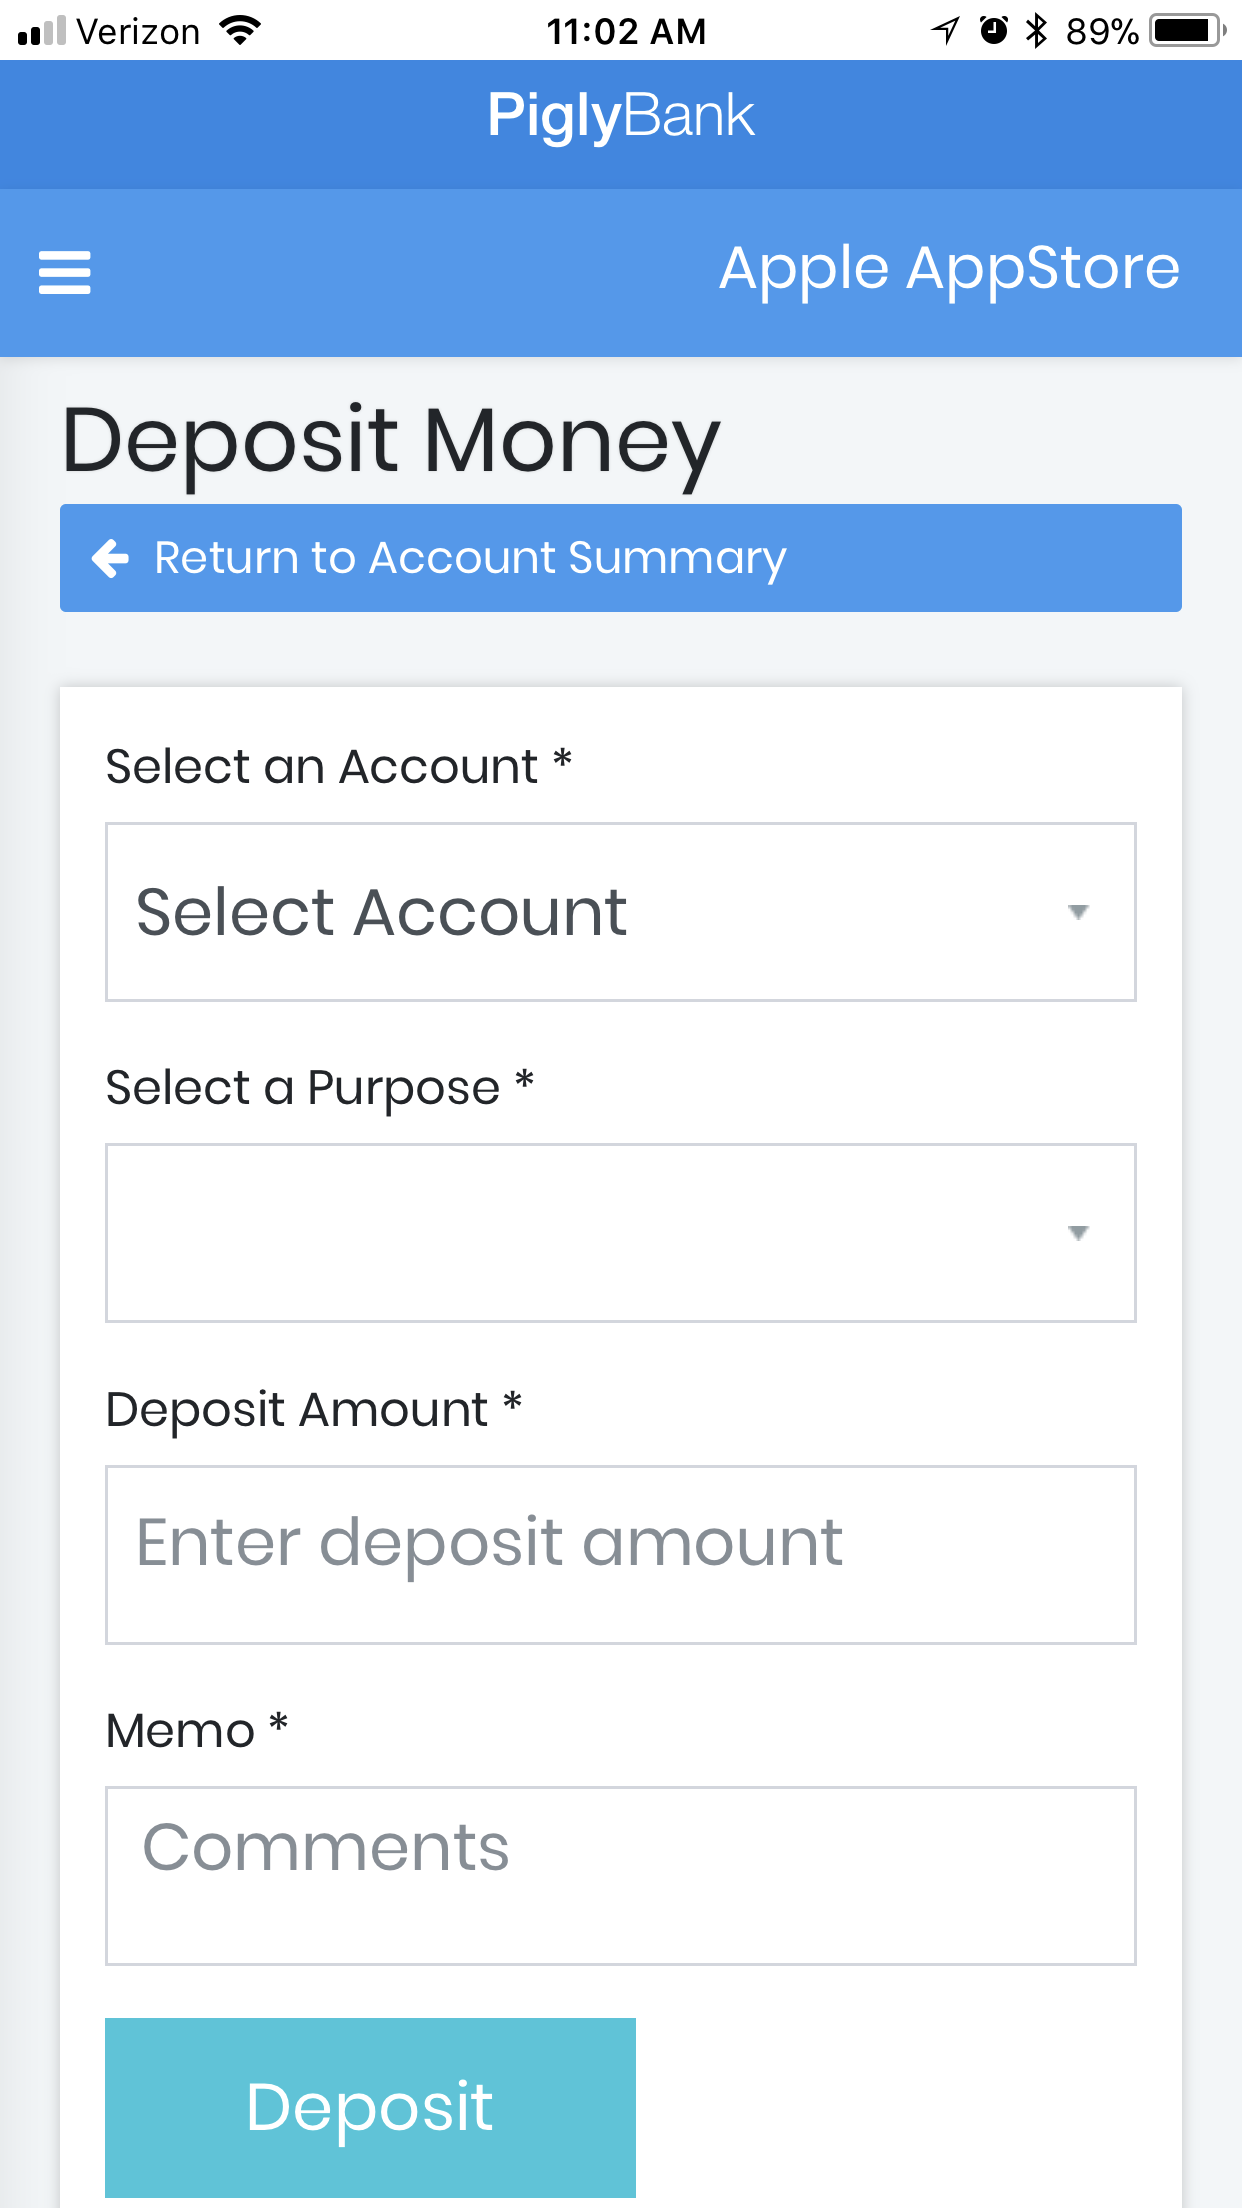The height and width of the screenshot is (2208, 1242).
Task: Click the Memo Comments text area
Action: (x=620, y=1875)
